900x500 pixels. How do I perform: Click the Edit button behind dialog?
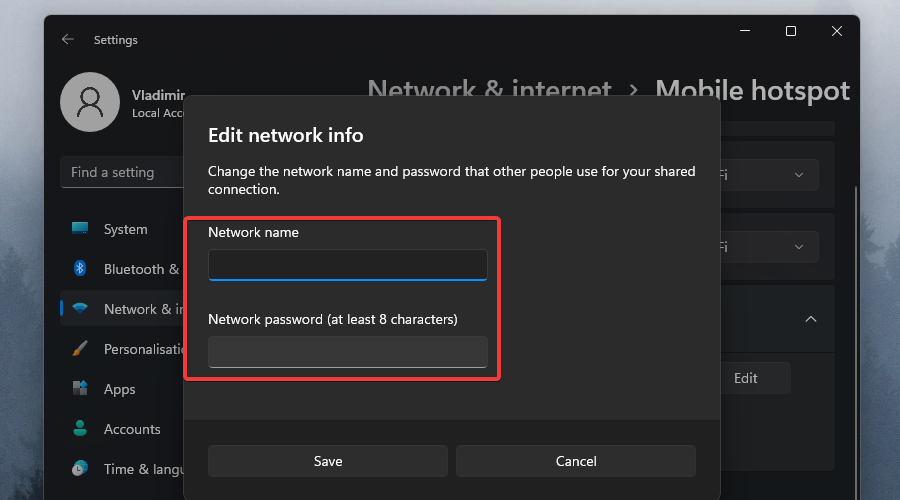click(746, 378)
